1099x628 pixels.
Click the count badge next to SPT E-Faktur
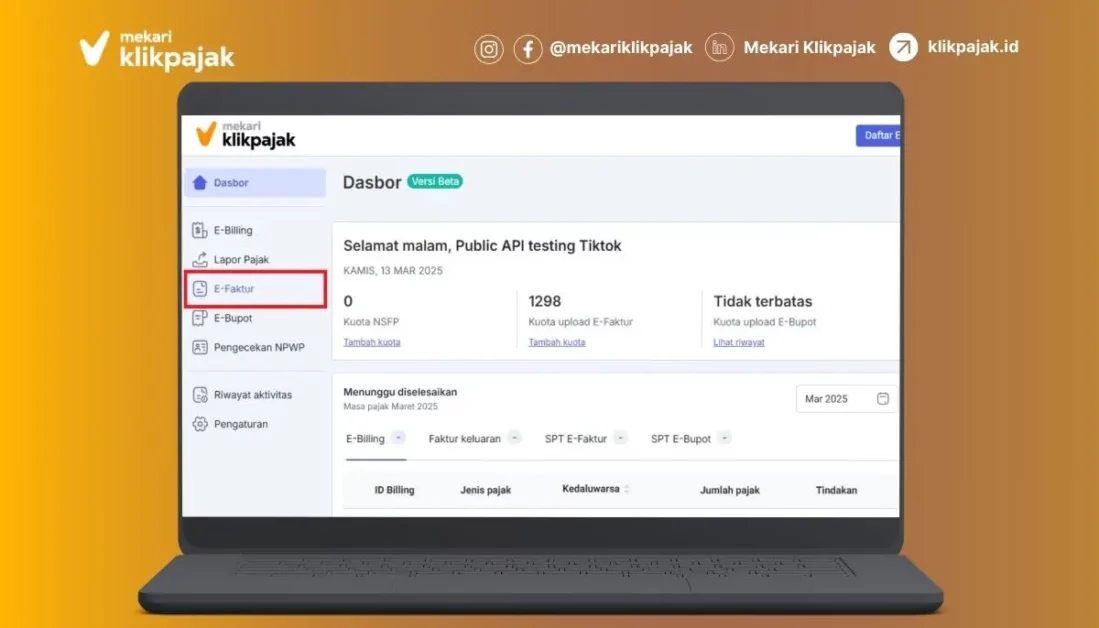pos(620,437)
